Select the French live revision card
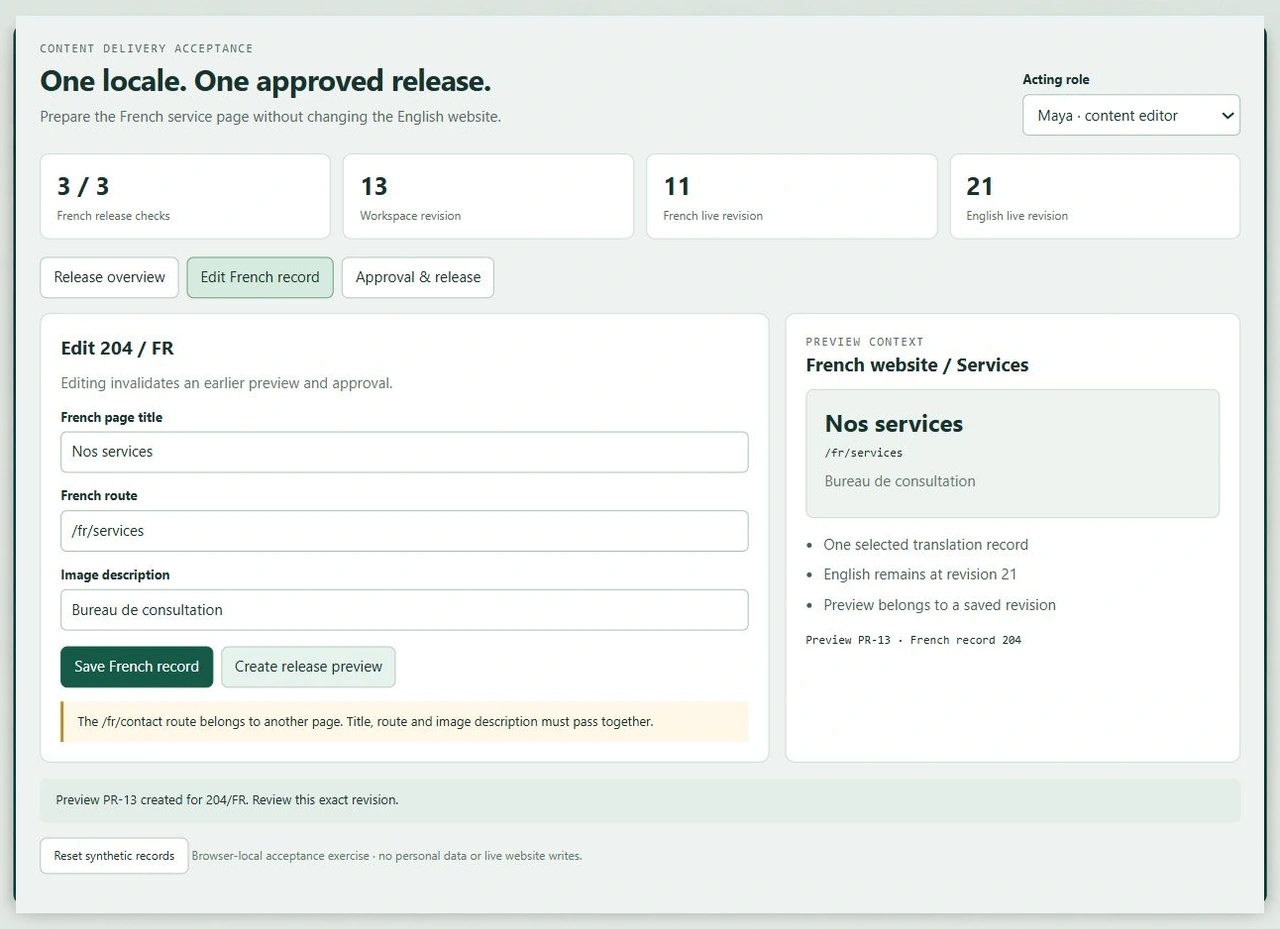Viewport: 1280px width, 929px height. 792,196
